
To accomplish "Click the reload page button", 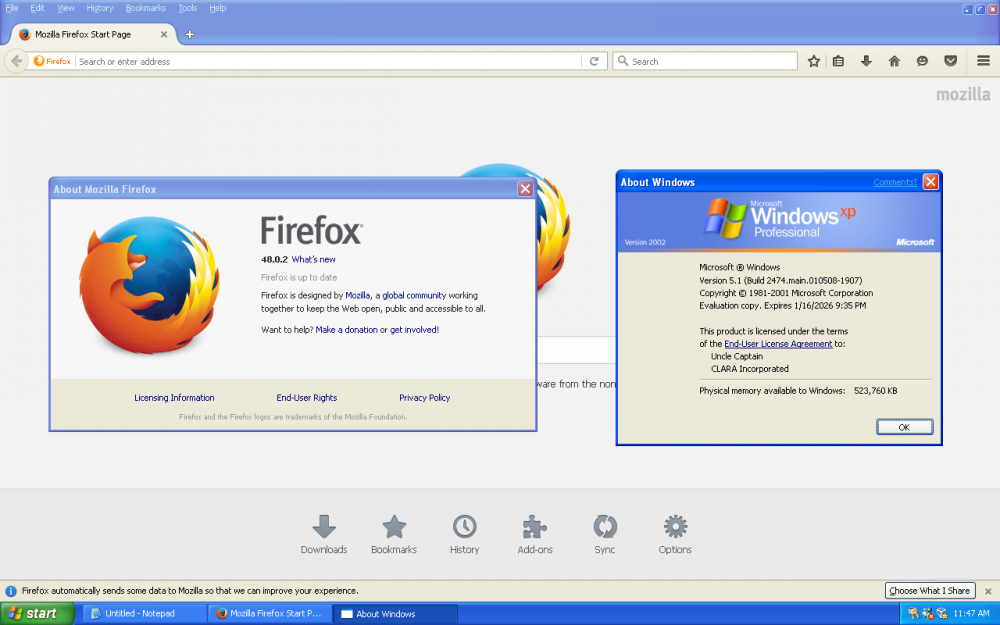I will (594, 61).
